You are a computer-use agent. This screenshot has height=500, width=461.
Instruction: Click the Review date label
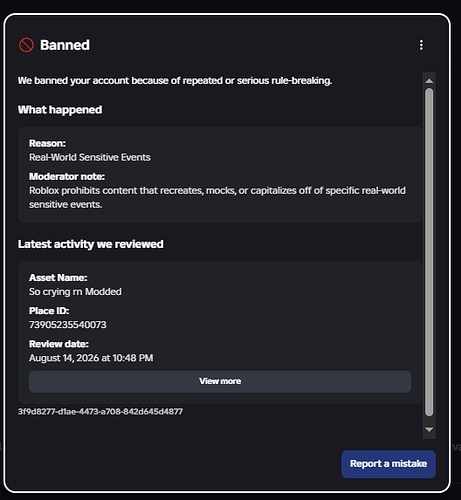pyautogui.click(x=59, y=344)
